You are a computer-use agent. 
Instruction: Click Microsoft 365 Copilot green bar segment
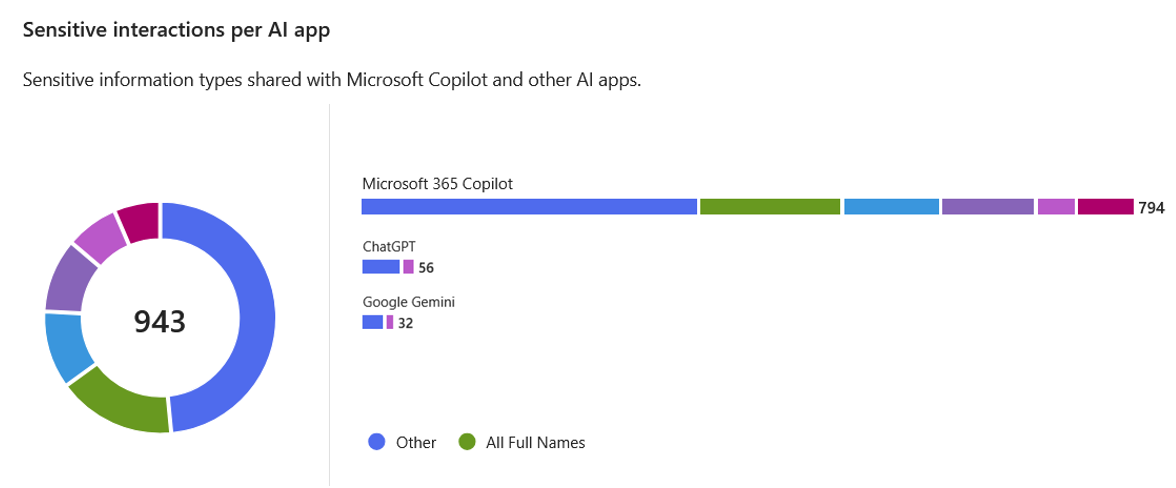[x=770, y=207]
